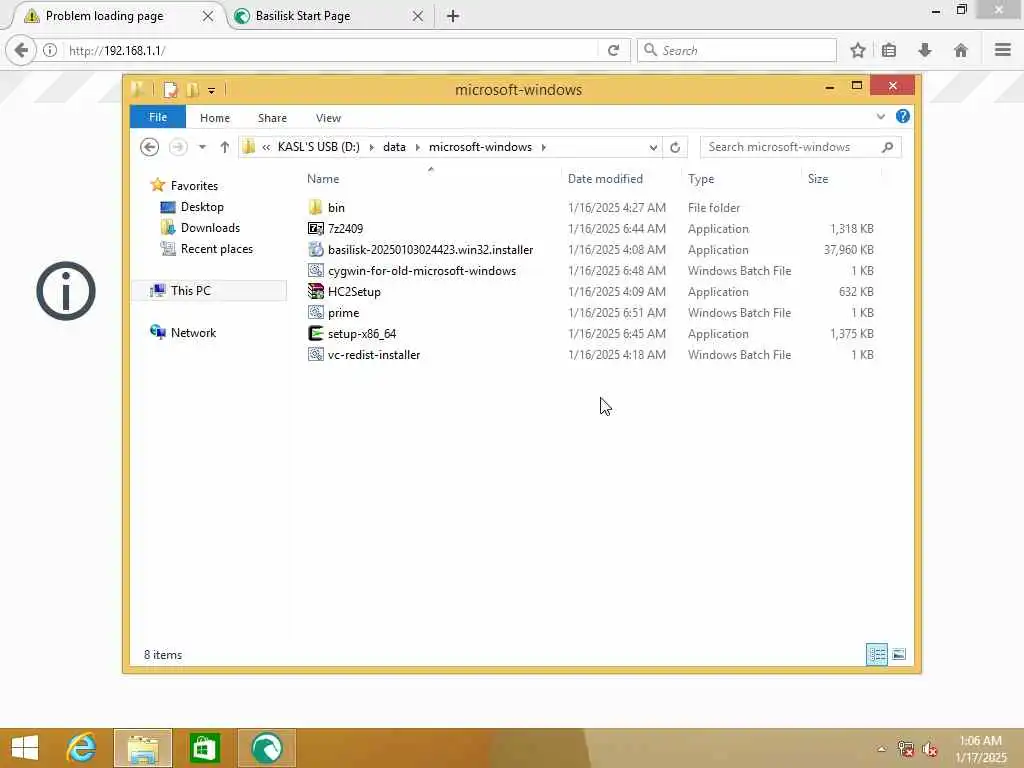Reload the page in the browser
The height and width of the screenshot is (768, 1024).
613,50
